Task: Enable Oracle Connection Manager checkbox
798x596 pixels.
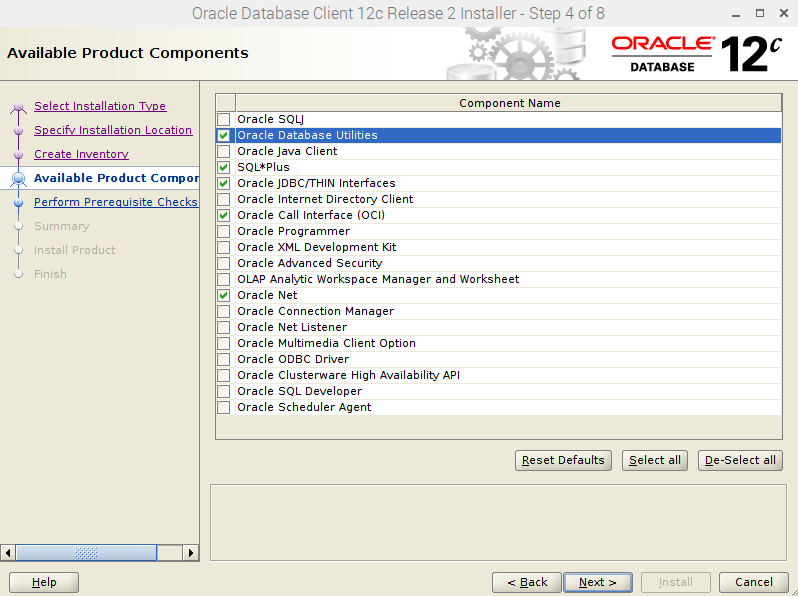Action: (x=223, y=311)
